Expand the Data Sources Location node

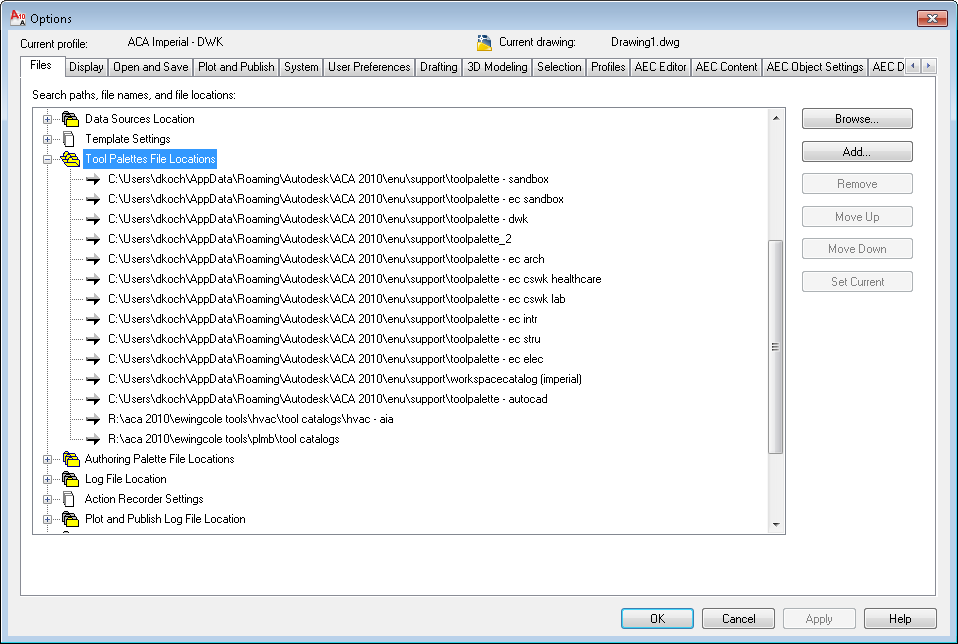(48, 118)
